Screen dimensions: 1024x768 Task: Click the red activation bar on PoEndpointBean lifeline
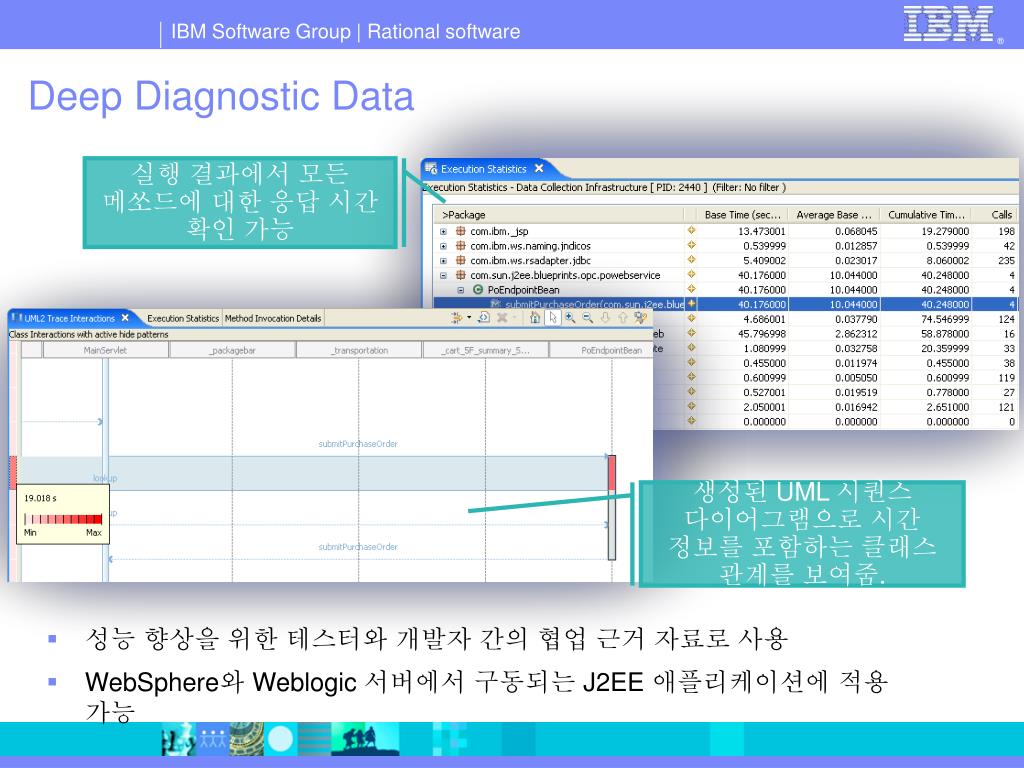pos(612,473)
